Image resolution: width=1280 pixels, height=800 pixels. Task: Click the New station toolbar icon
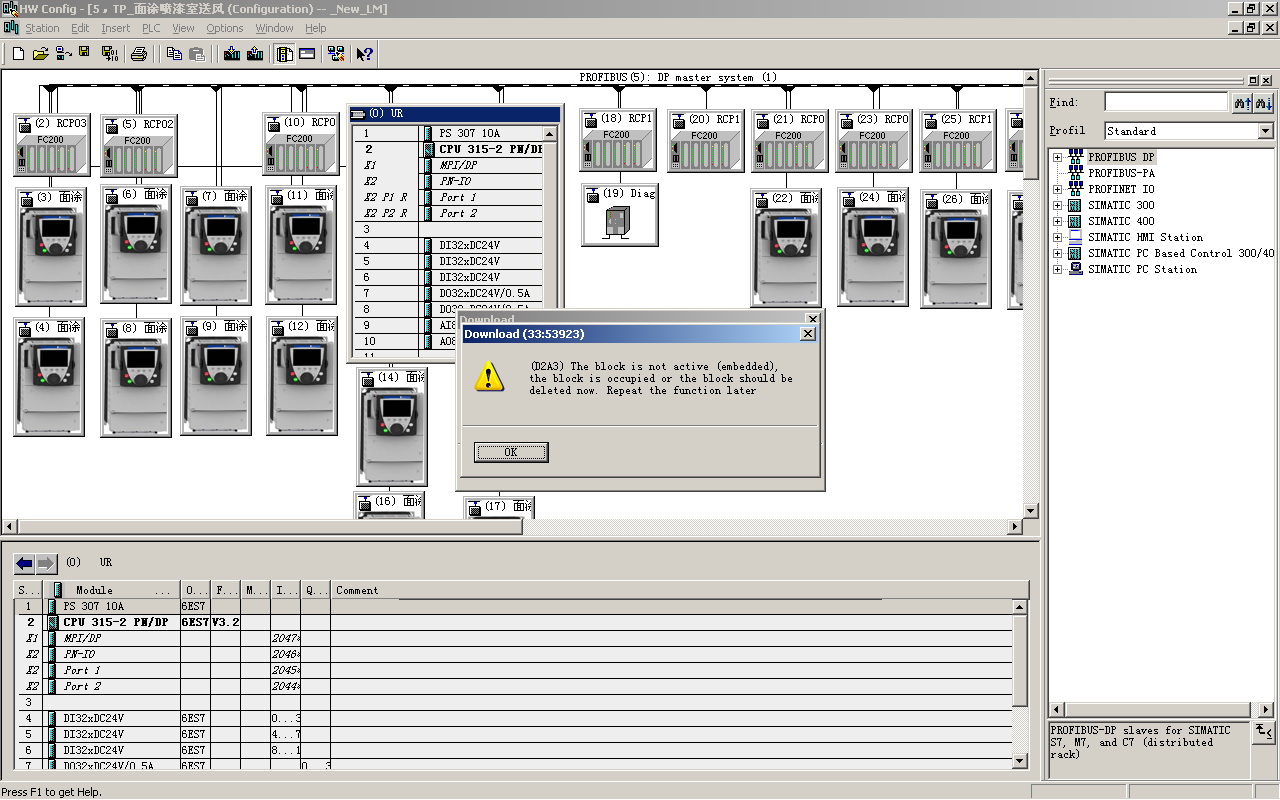[x=18, y=54]
